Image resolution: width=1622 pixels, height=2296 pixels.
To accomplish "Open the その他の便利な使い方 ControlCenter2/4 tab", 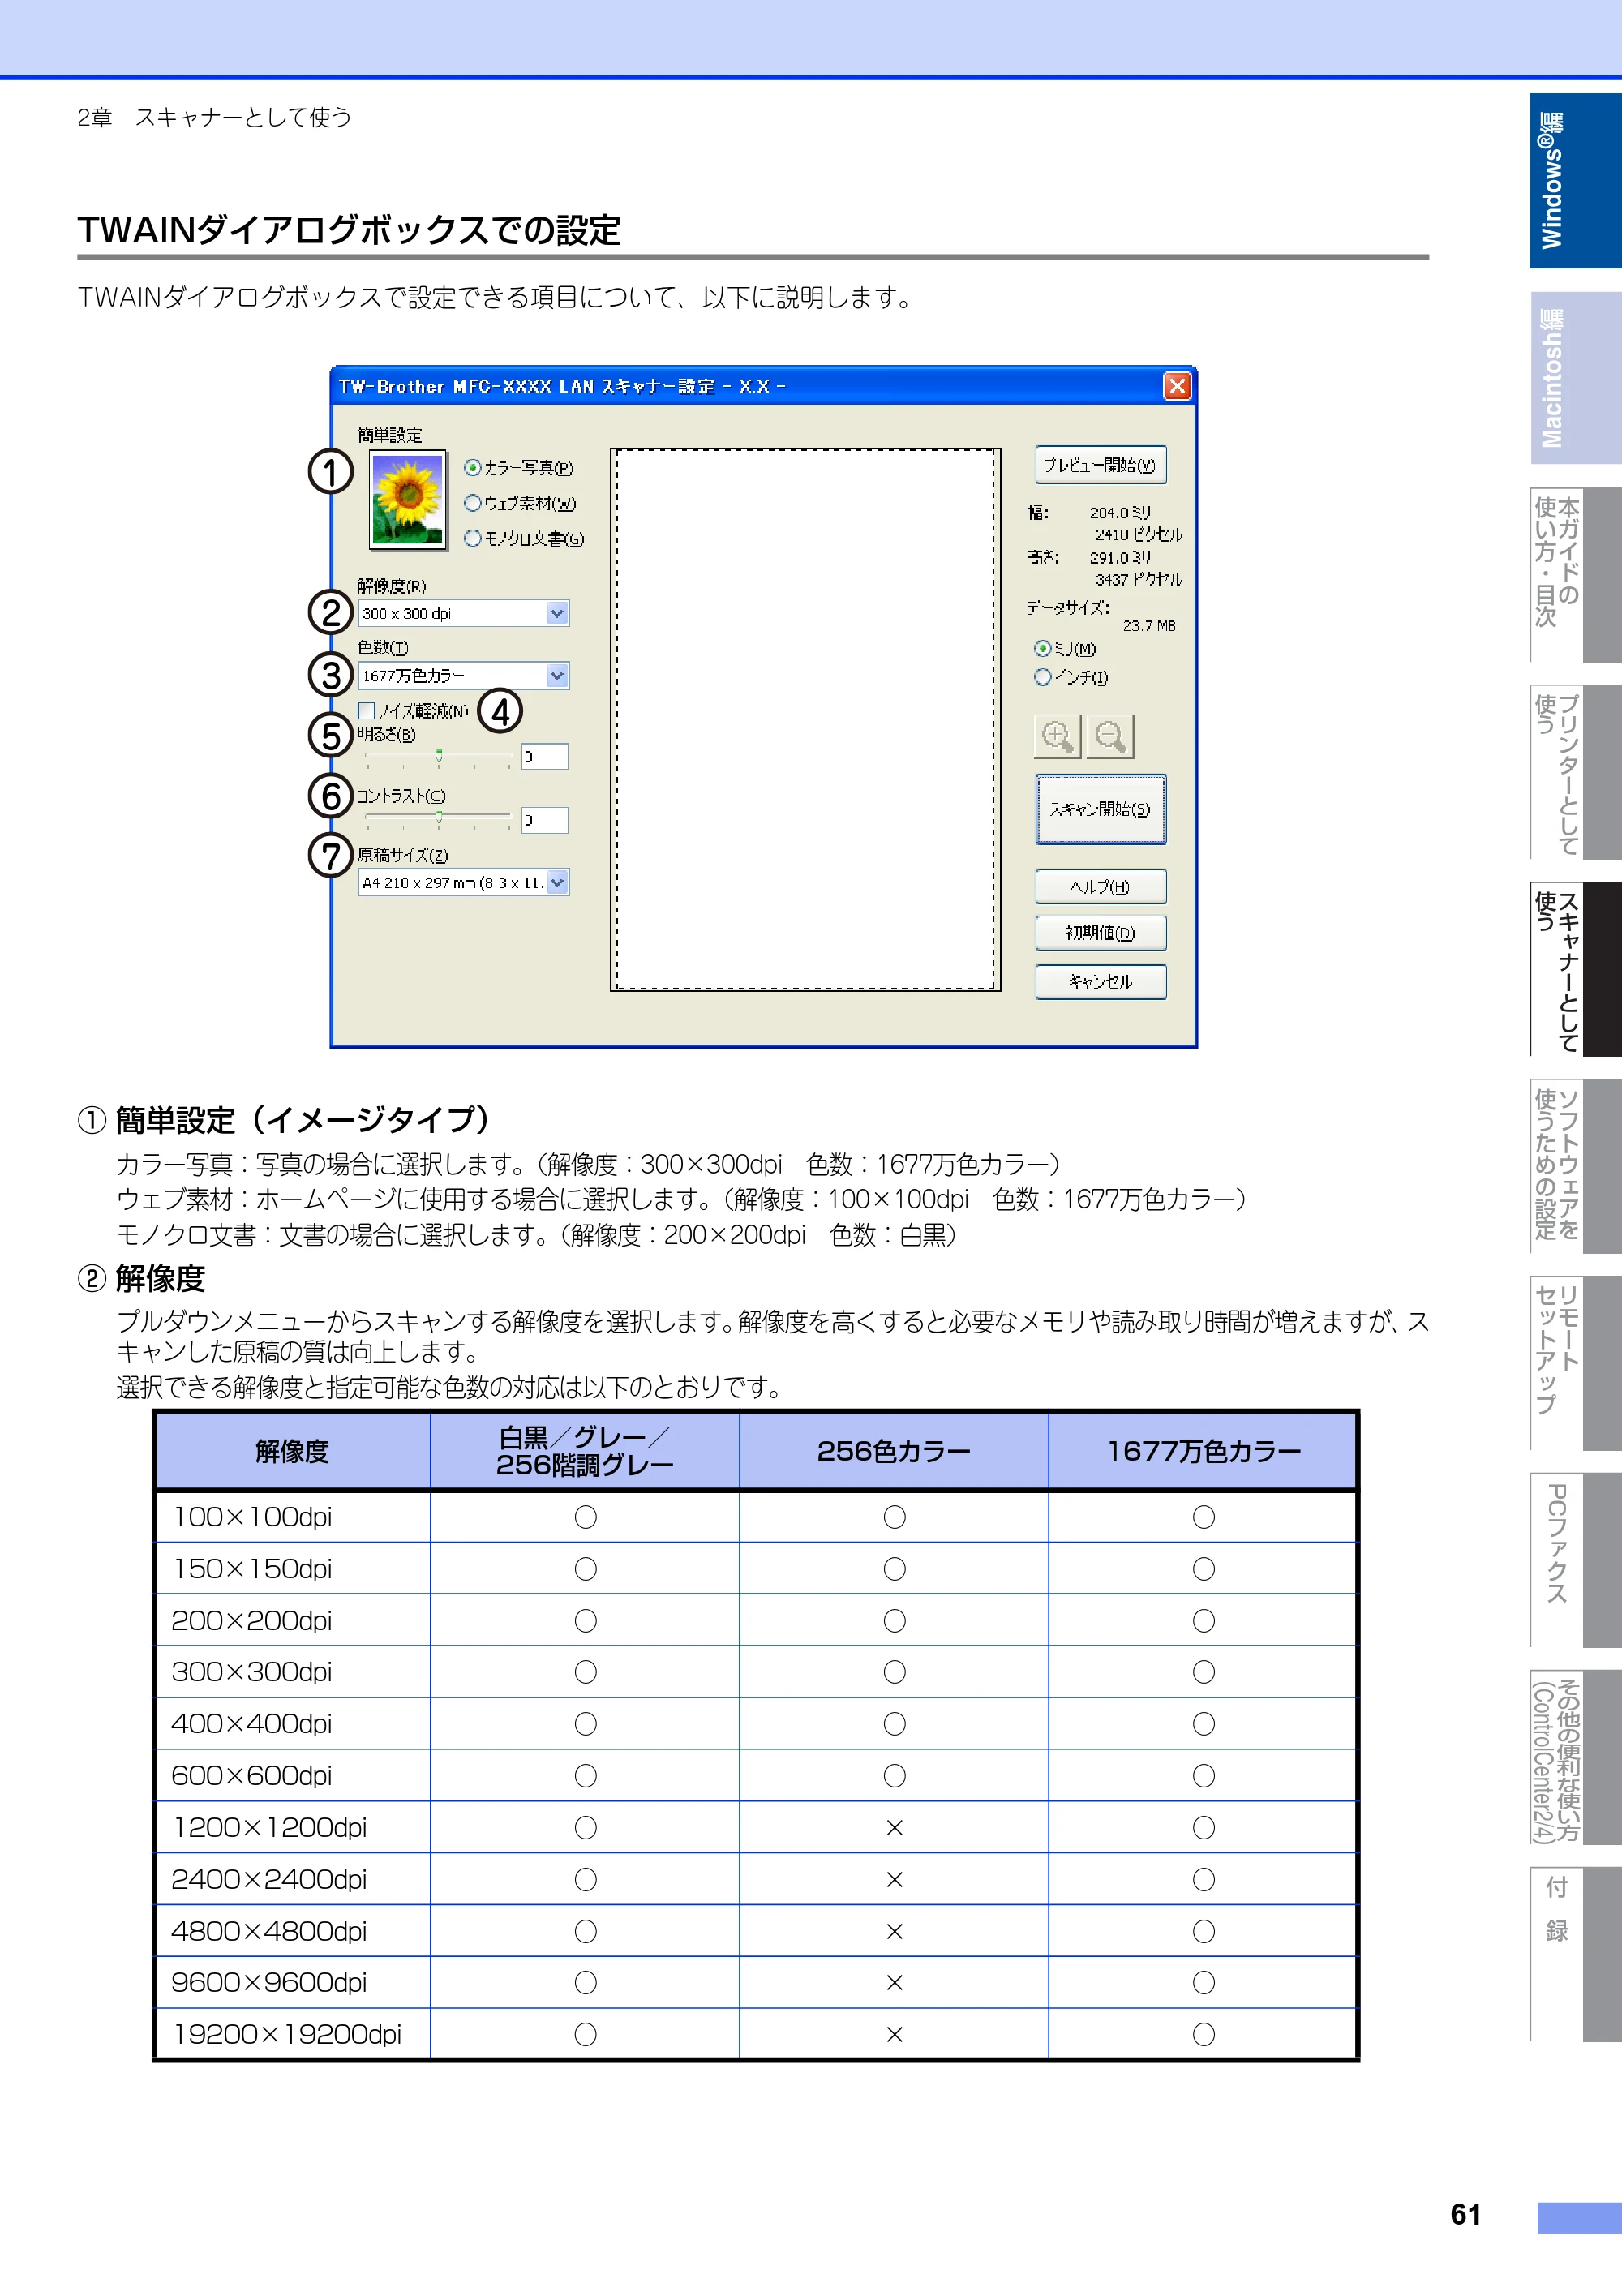I will 1575,1757.
